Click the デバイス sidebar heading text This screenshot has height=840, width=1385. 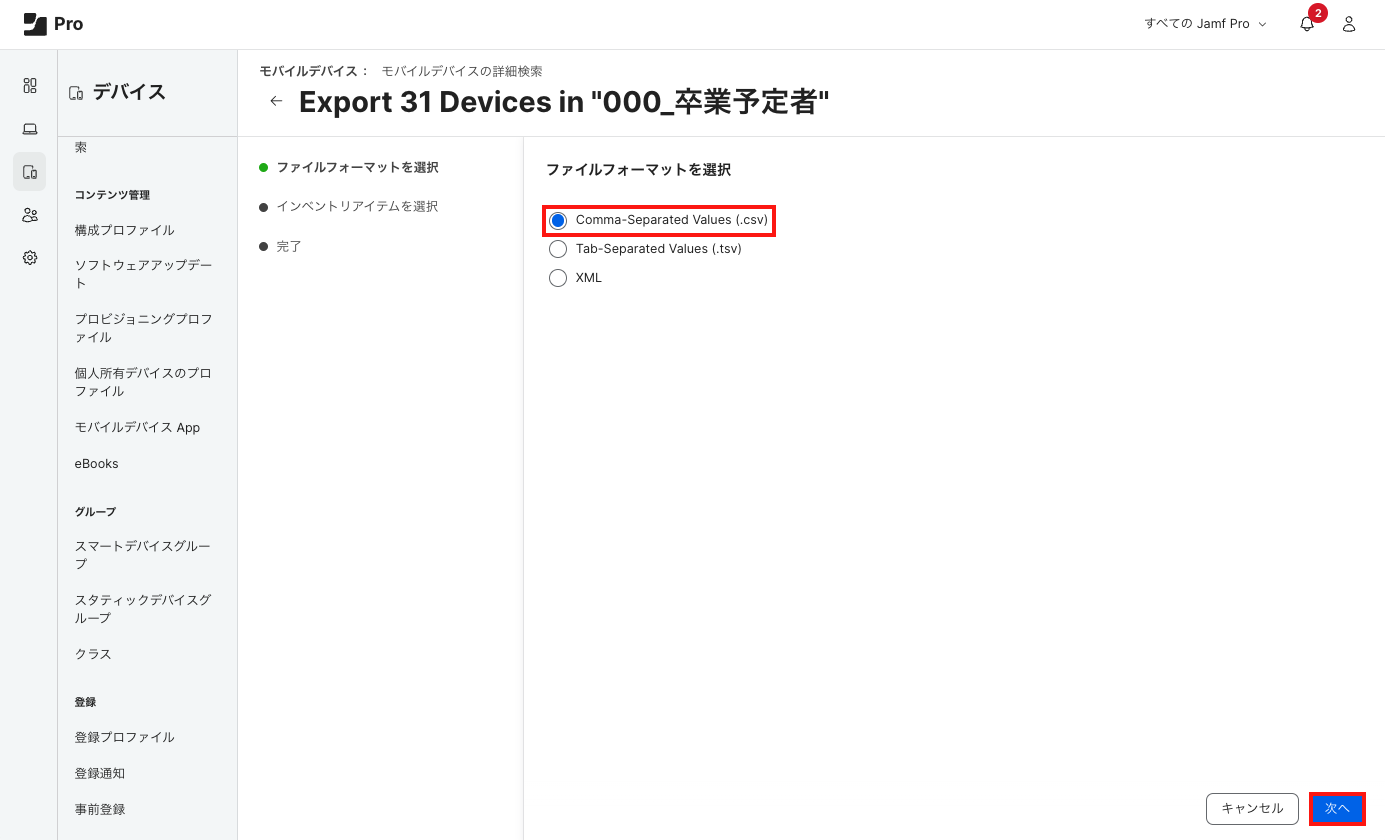coord(129,92)
